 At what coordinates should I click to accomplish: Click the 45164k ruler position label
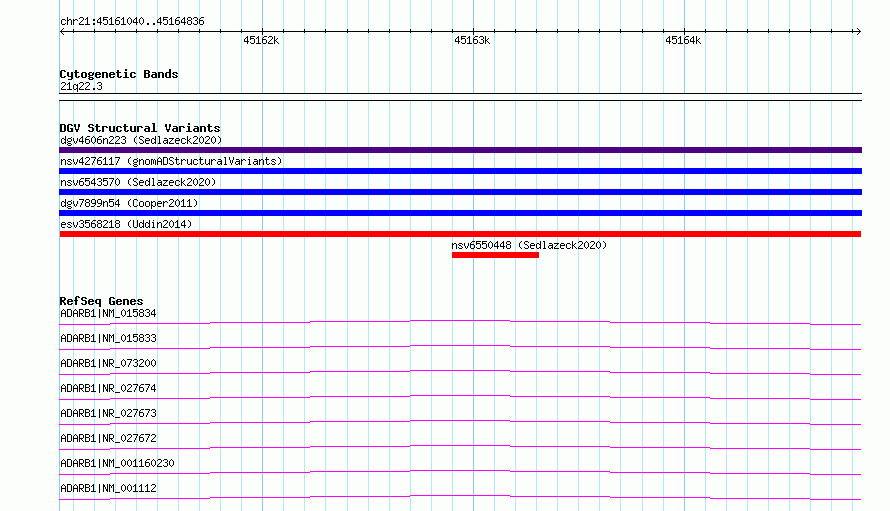pyautogui.click(x=683, y=40)
